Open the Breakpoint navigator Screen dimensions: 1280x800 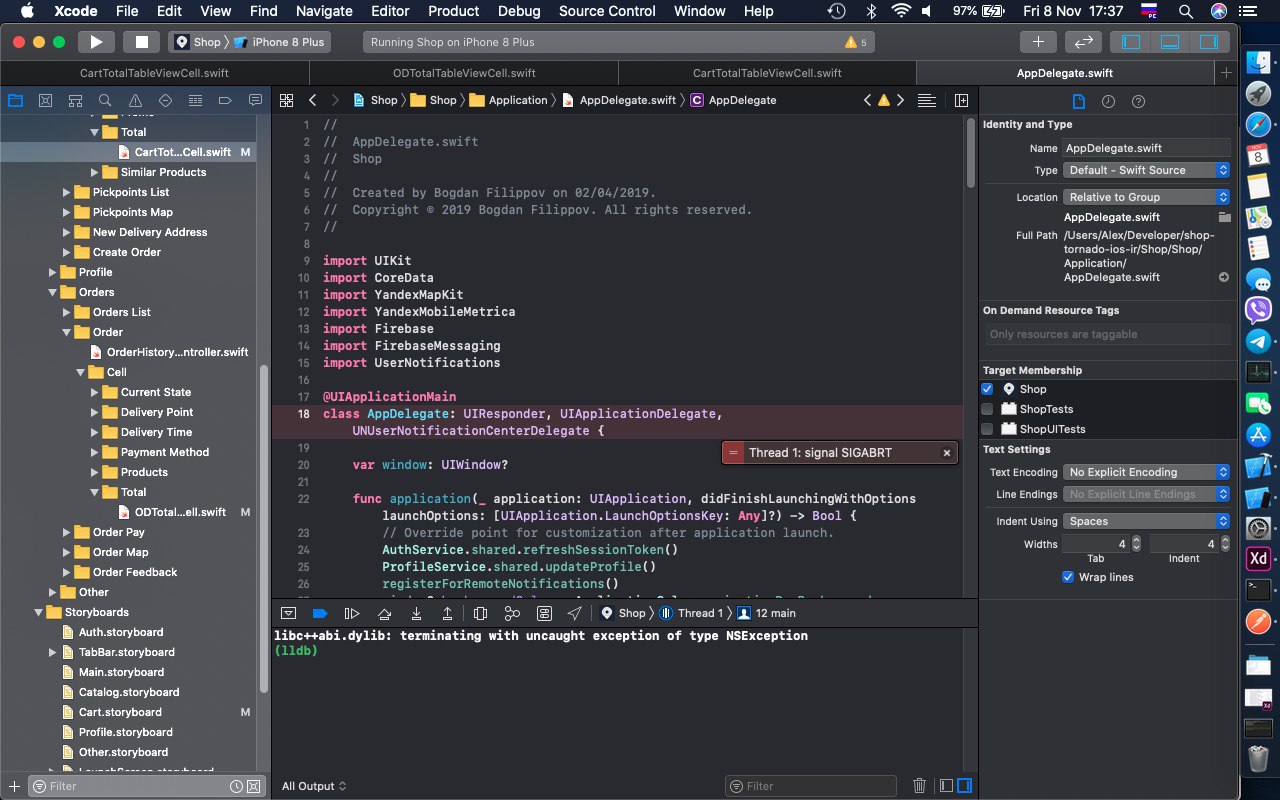pyautogui.click(x=225, y=100)
